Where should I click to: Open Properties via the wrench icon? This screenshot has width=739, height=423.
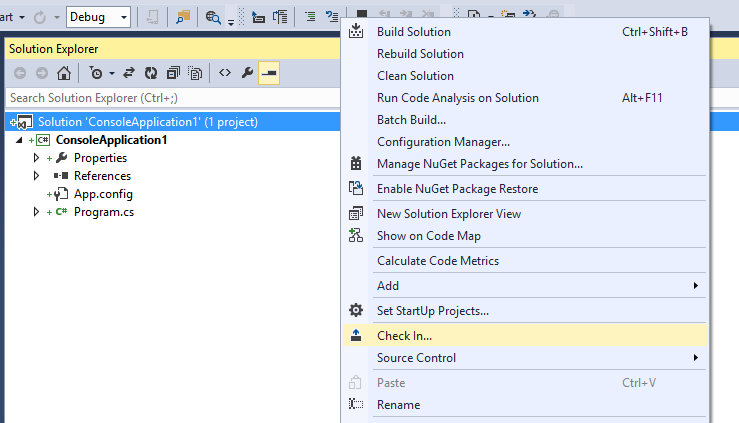[246, 73]
